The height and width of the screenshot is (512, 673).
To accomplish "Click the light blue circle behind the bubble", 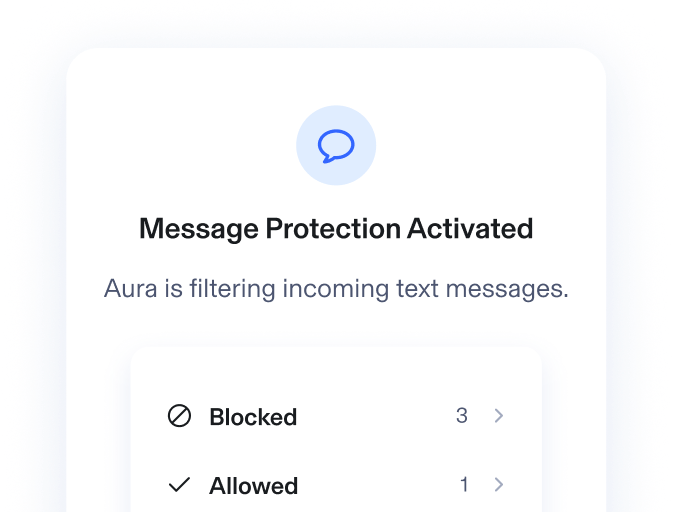I will (x=336, y=145).
